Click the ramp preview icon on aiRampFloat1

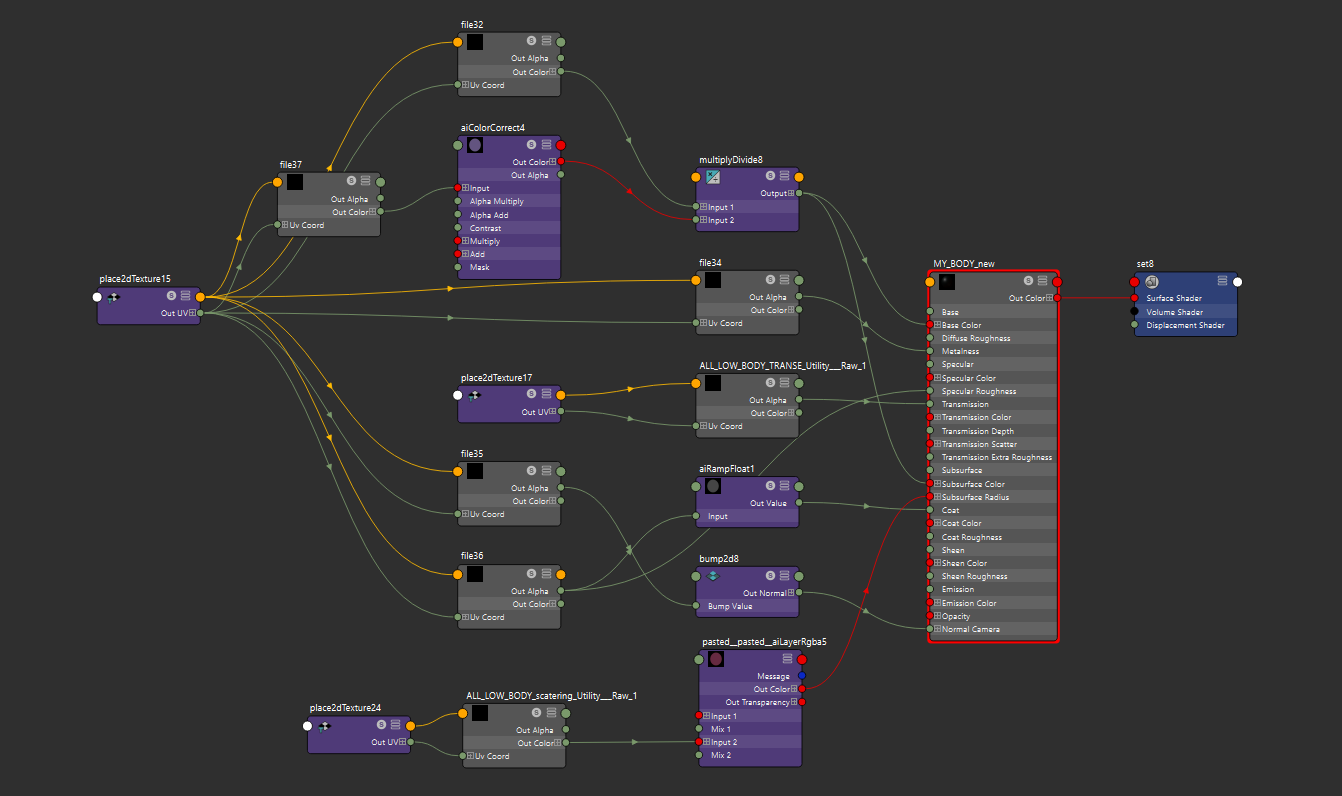click(712, 487)
